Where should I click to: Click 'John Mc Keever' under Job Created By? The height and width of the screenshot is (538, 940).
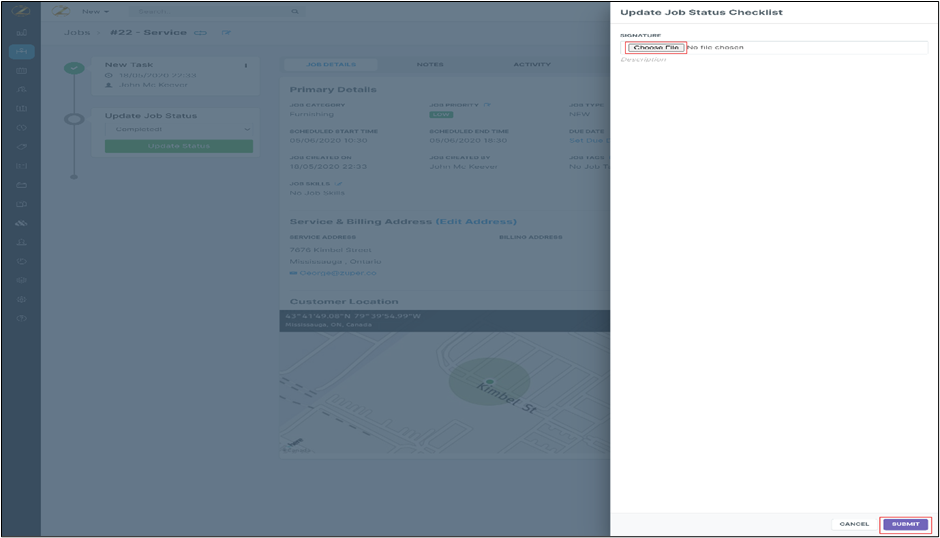[x=463, y=167]
